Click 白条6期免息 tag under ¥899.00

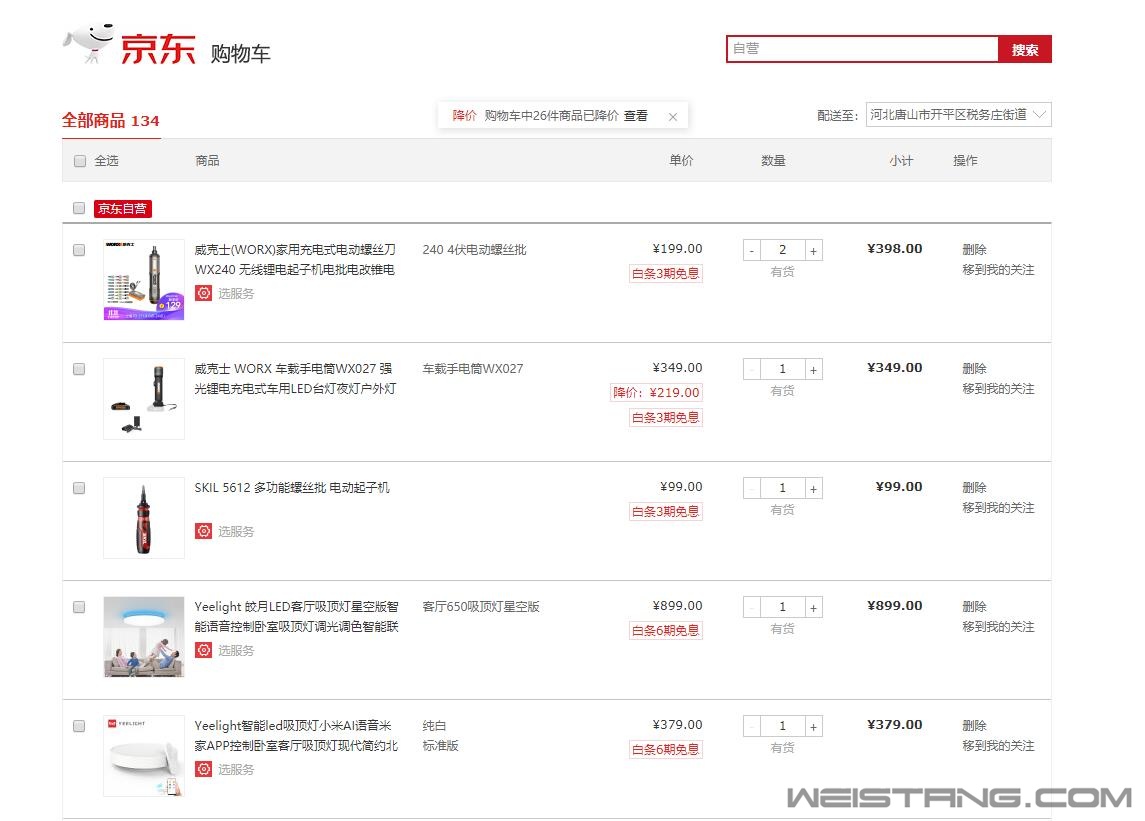pyautogui.click(x=665, y=630)
